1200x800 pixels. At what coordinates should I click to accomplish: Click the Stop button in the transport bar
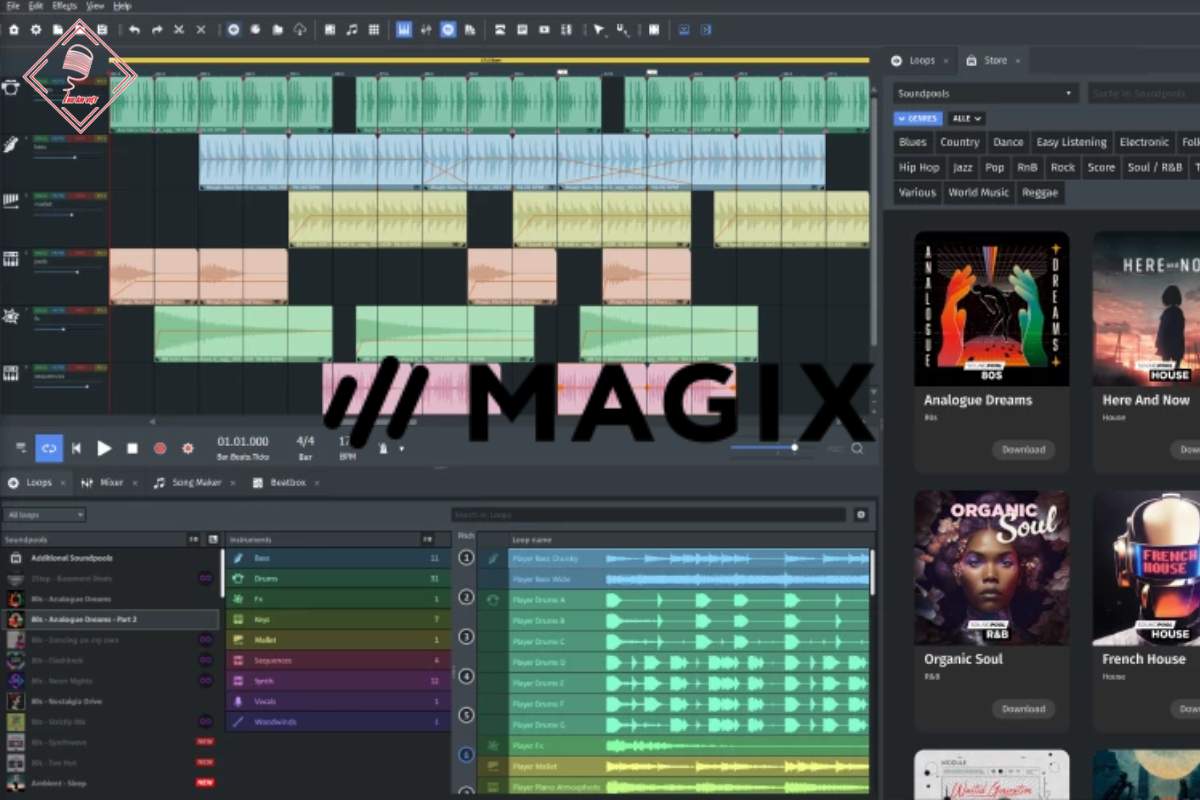point(132,449)
